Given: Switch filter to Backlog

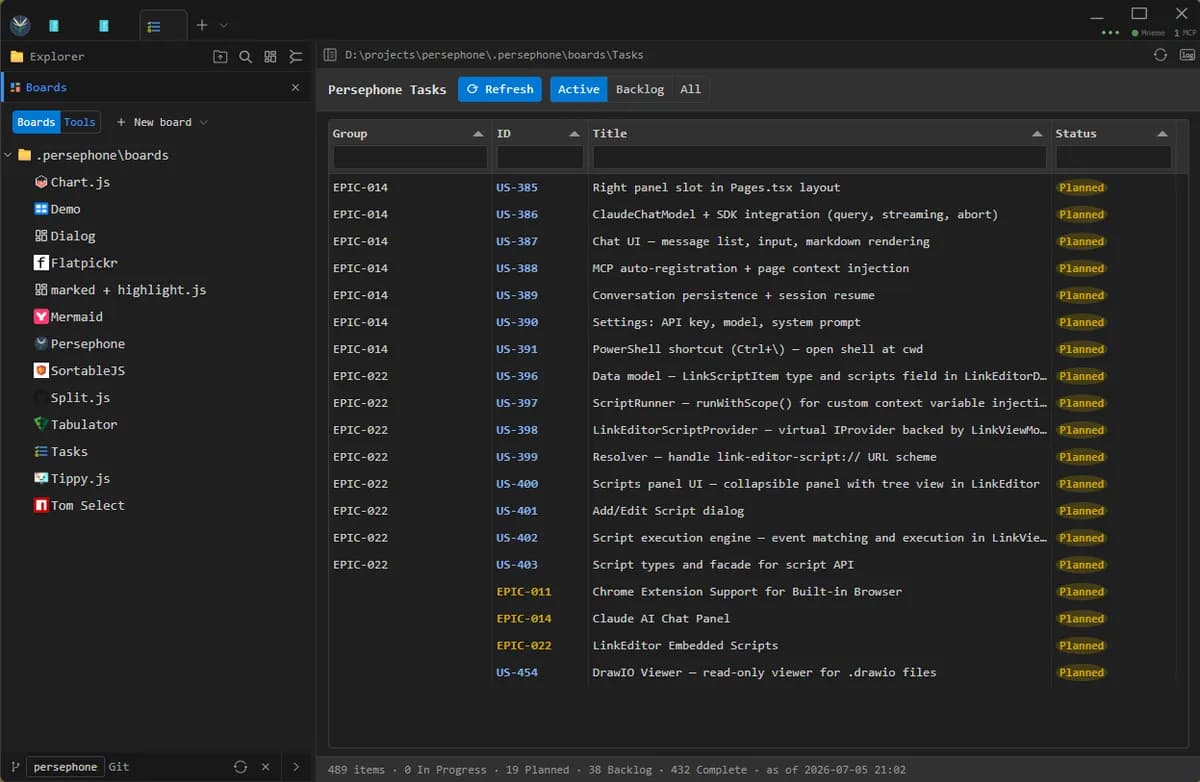Looking at the screenshot, I should [x=640, y=89].
